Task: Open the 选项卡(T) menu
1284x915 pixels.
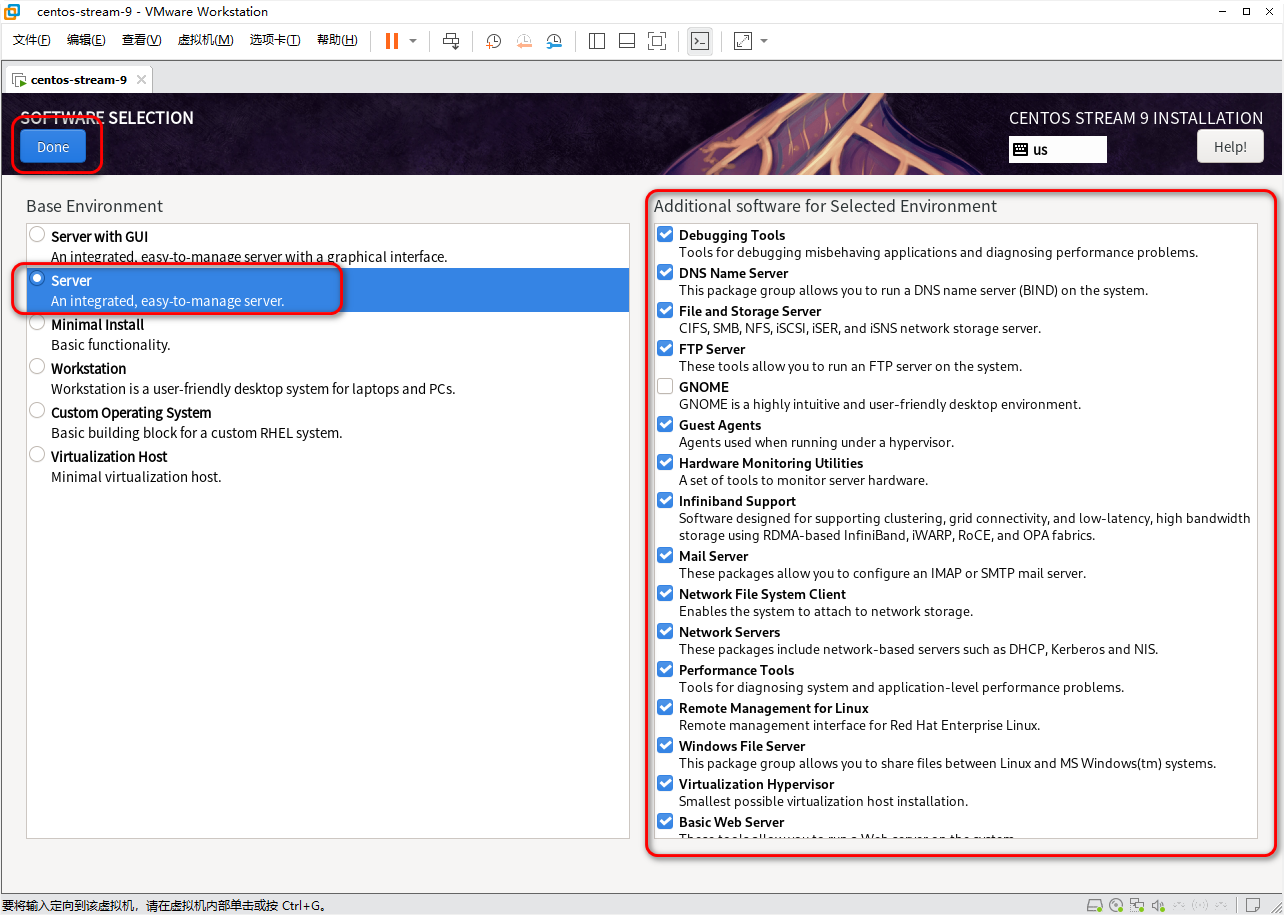Action: pyautogui.click(x=275, y=40)
